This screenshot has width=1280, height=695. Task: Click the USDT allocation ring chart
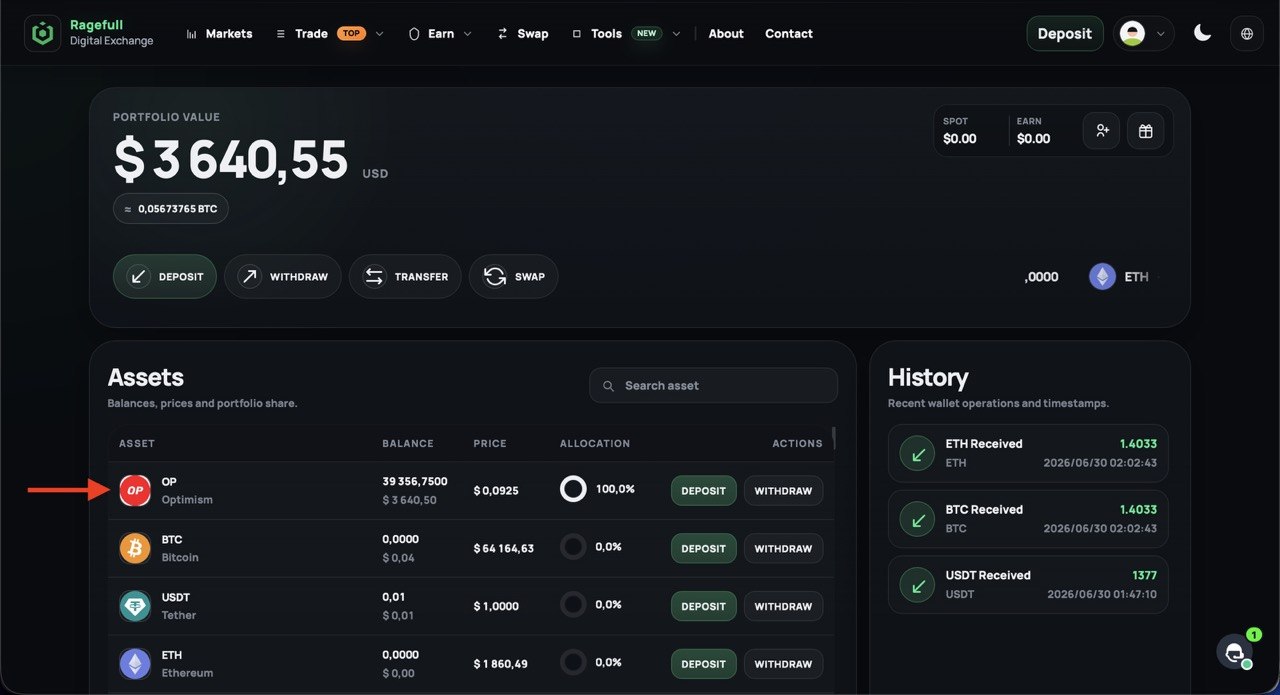pyautogui.click(x=573, y=605)
